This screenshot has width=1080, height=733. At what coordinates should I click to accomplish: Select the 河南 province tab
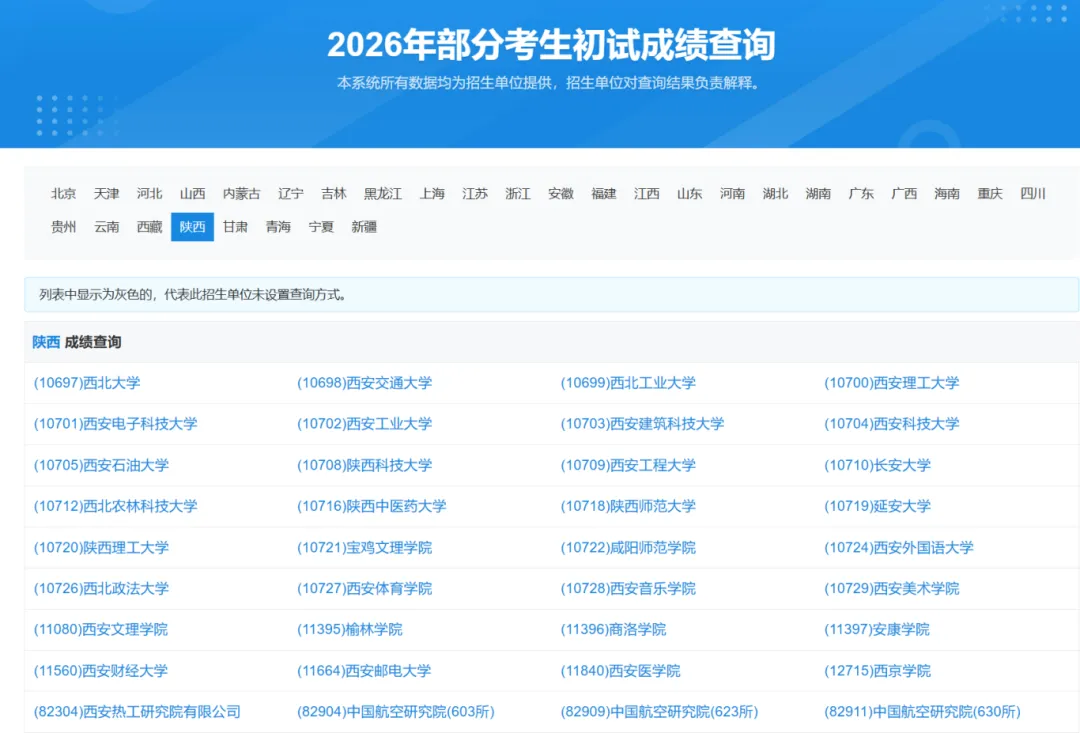tap(732, 194)
